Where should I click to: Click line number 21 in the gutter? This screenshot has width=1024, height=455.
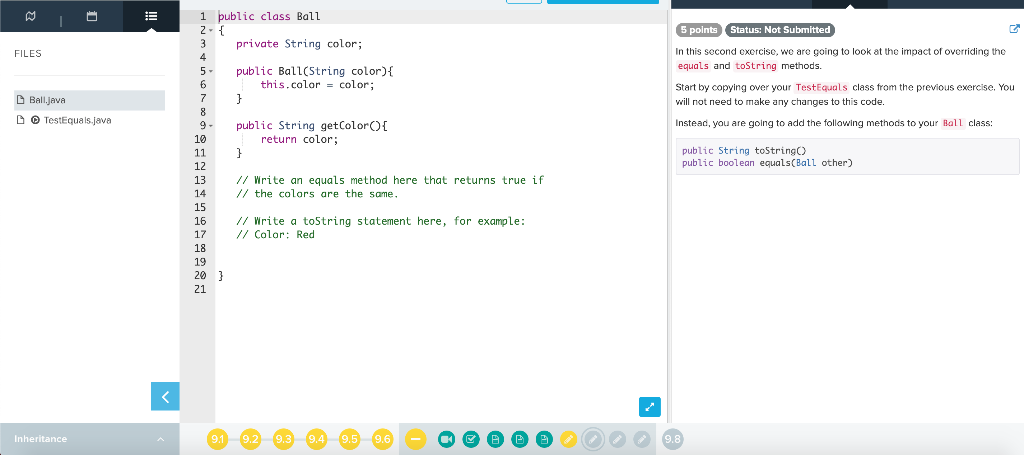pos(200,289)
